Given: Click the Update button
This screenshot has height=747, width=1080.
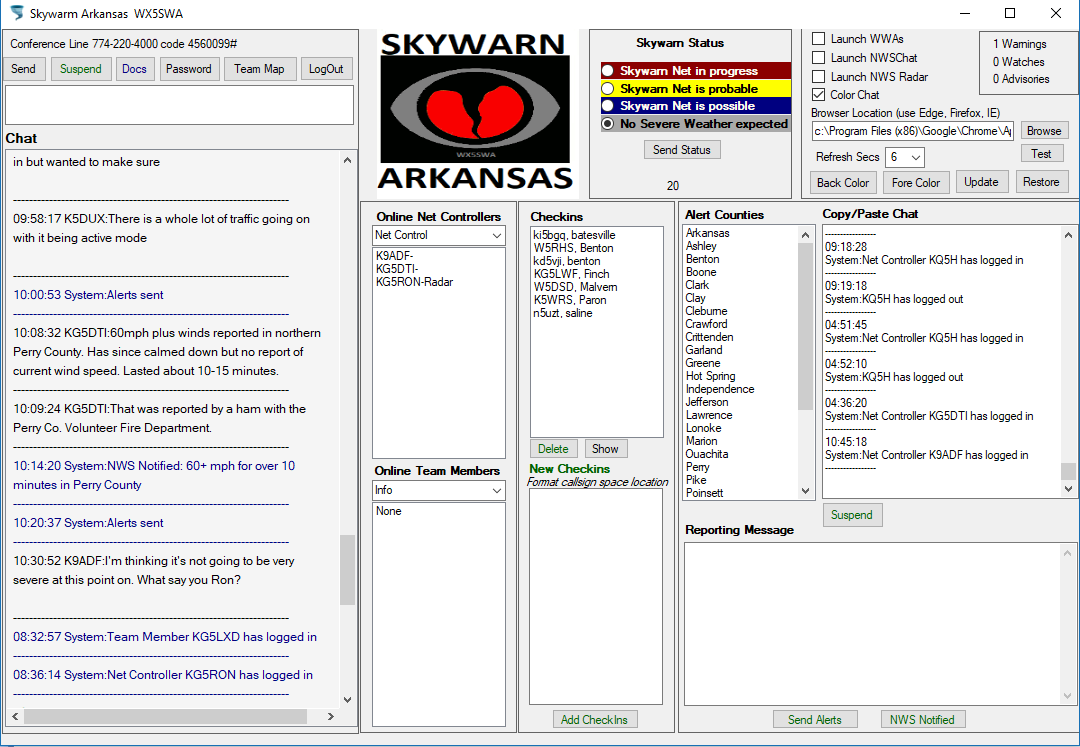Looking at the screenshot, I should pyautogui.click(x=982, y=182).
